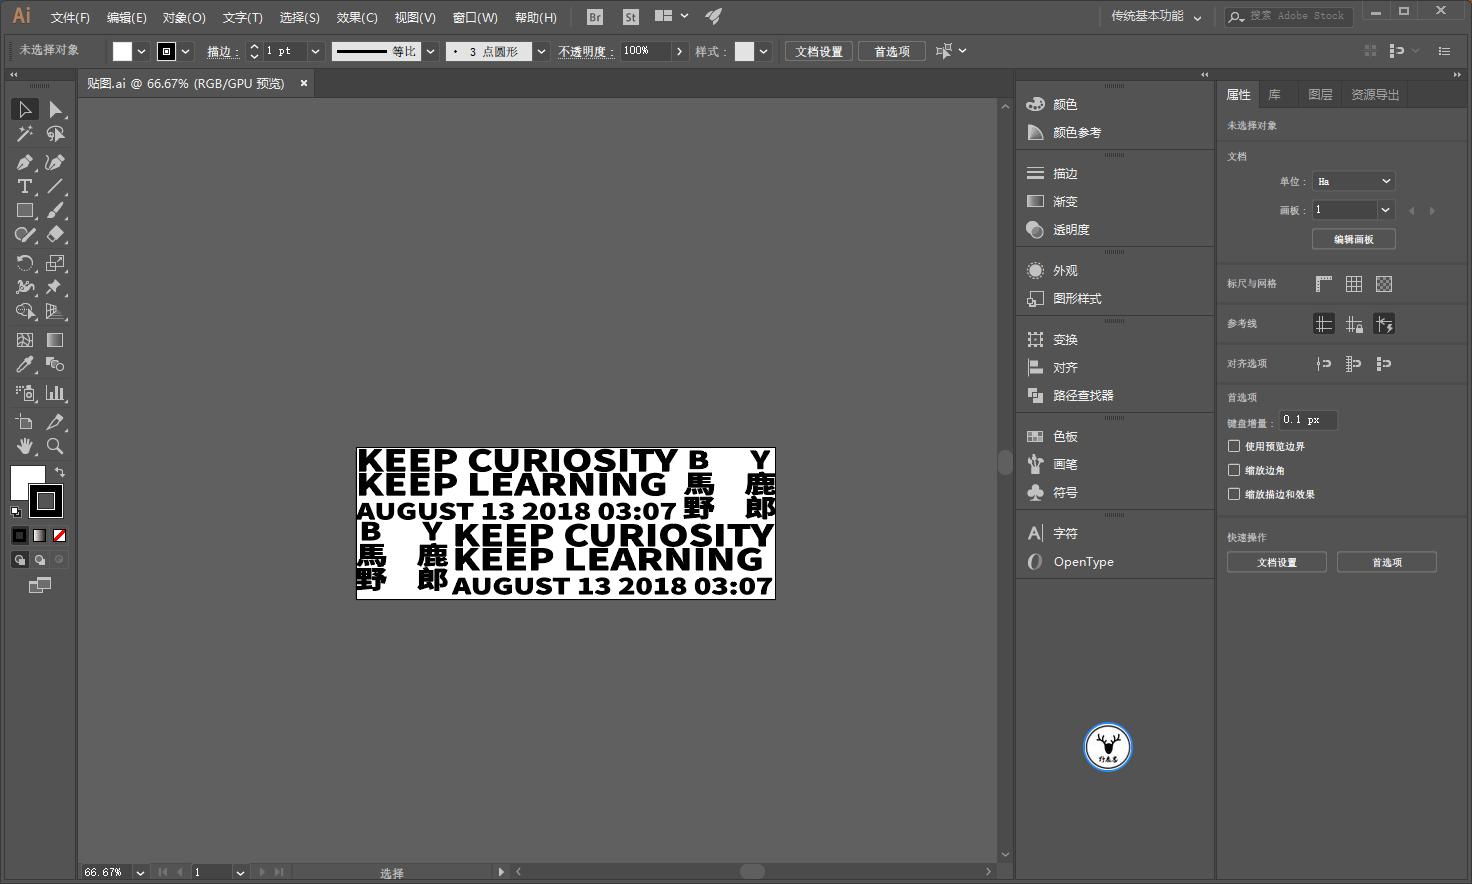Toggle show rulers icon in properties
Image resolution: width=1472 pixels, height=884 pixels.
(x=1324, y=284)
